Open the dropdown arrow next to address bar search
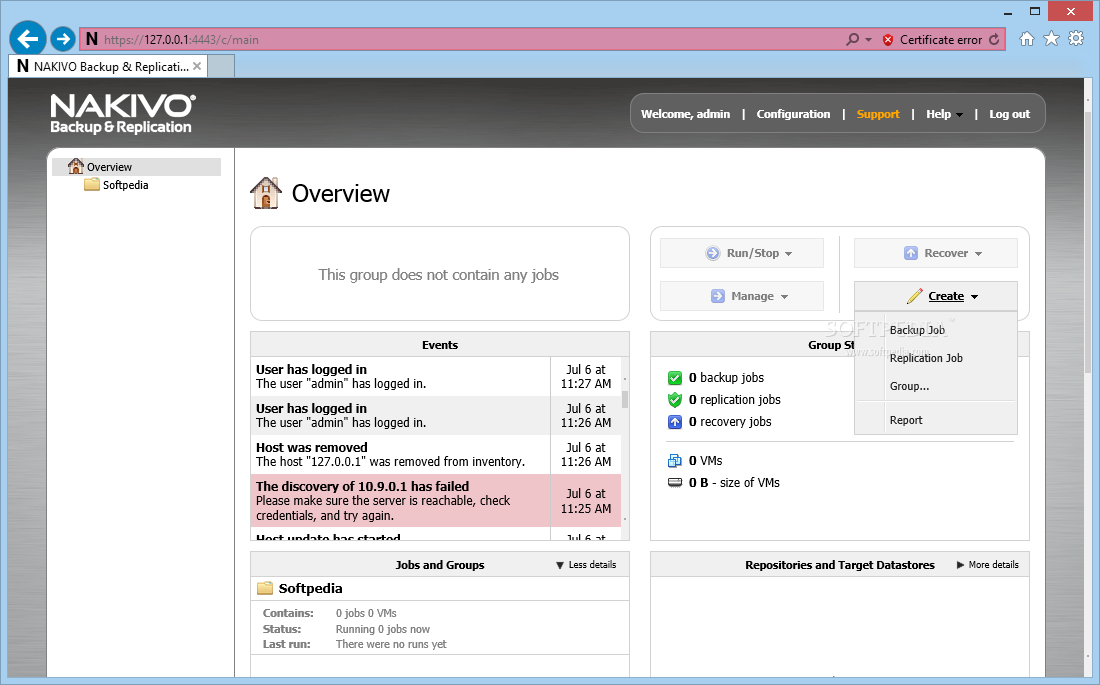Screen dimensions: 1100x685 click(868, 40)
